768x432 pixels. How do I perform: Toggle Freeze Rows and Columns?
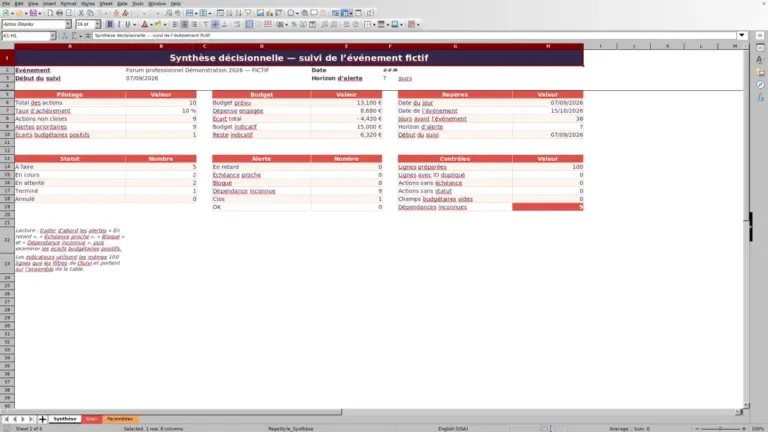click(x=346, y=13)
